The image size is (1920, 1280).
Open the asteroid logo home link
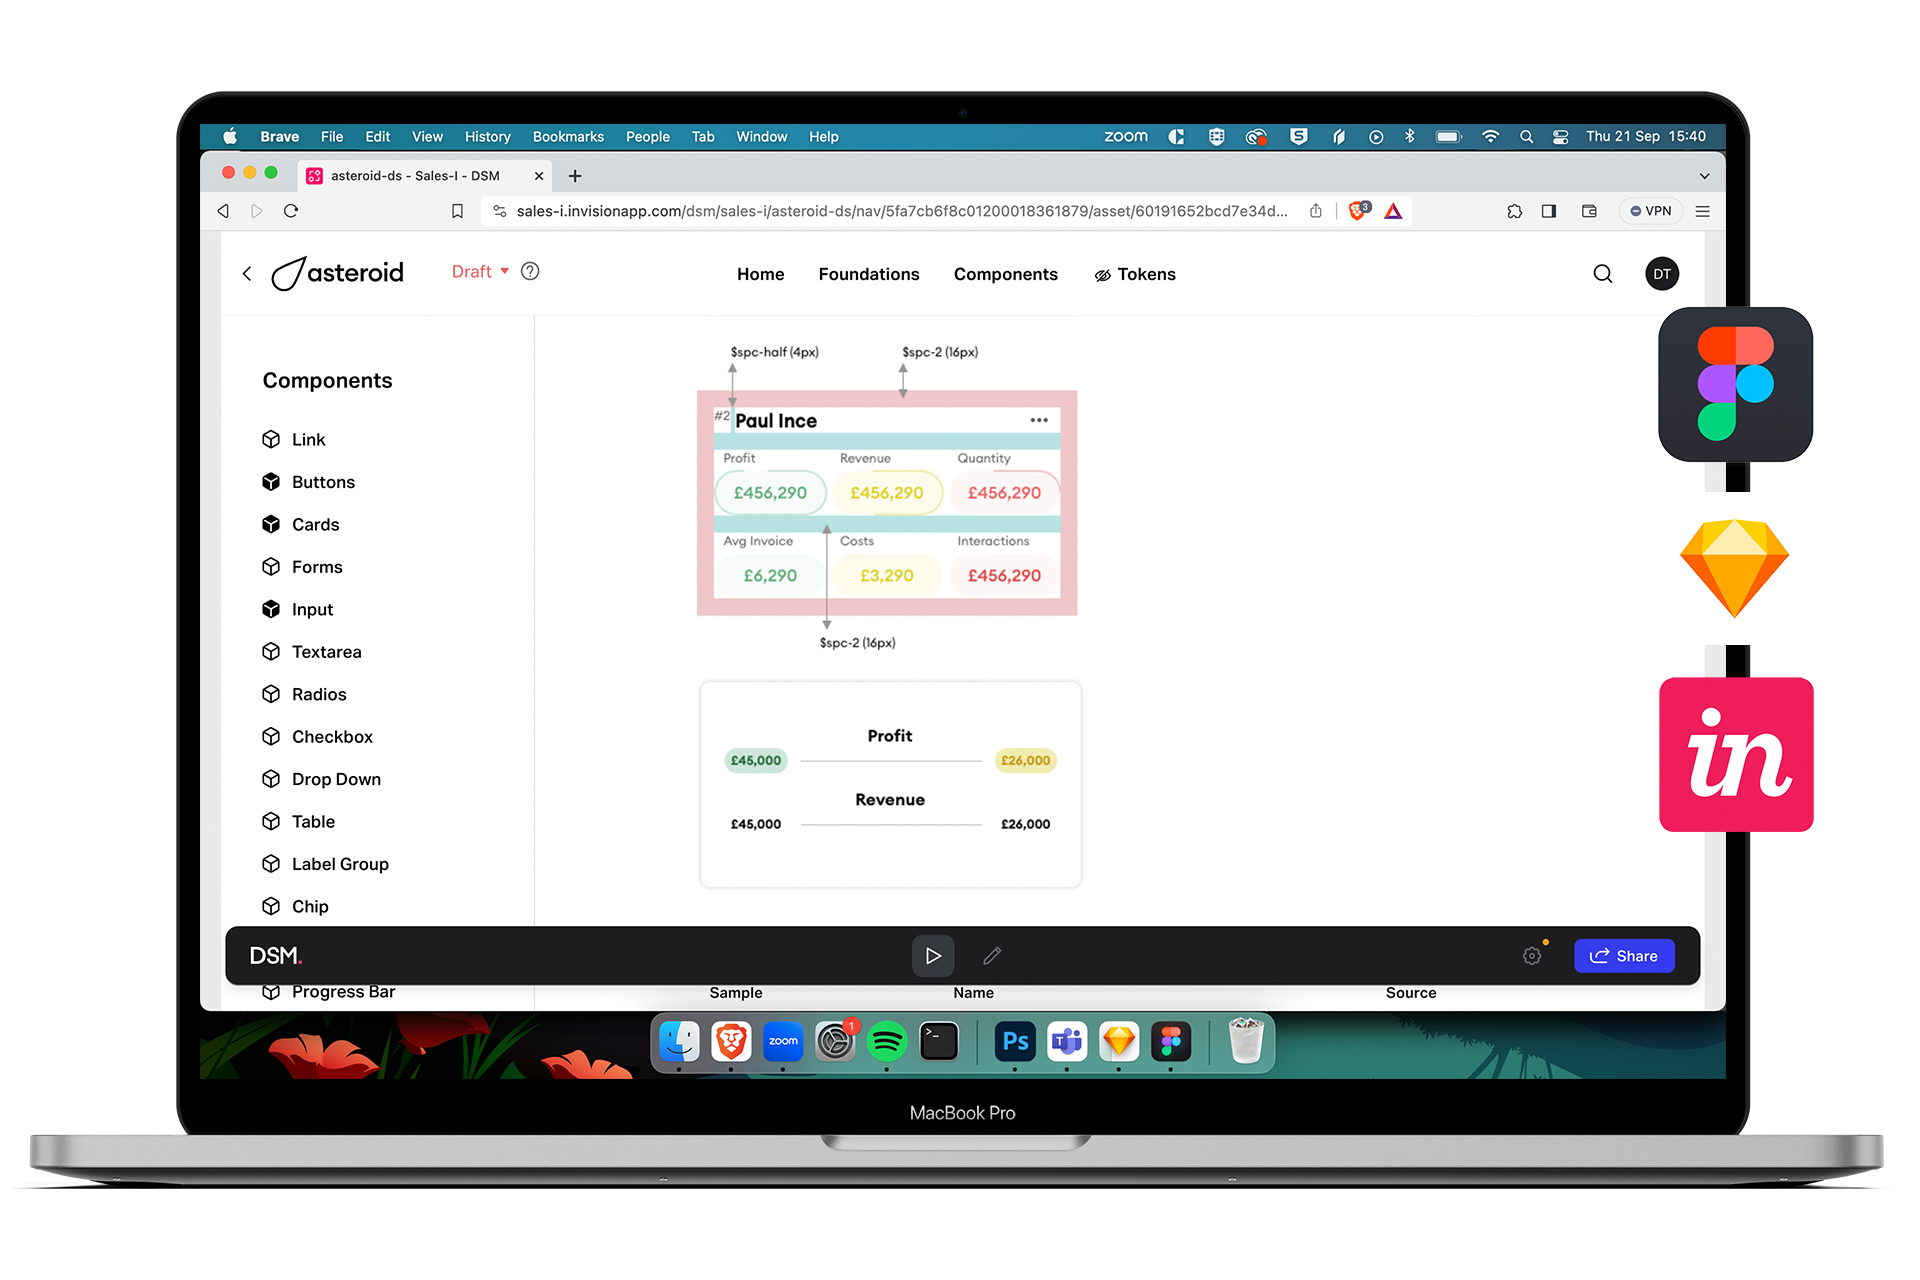[338, 273]
